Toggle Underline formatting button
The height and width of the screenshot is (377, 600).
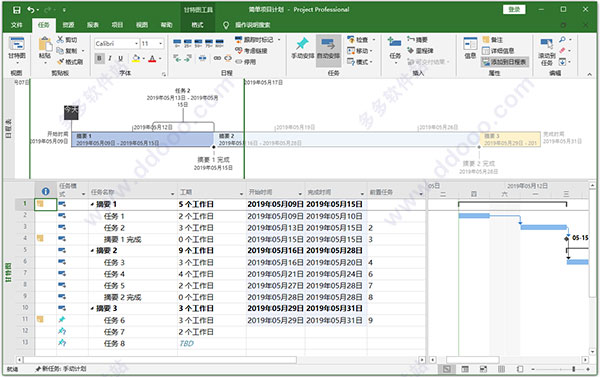[121, 58]
